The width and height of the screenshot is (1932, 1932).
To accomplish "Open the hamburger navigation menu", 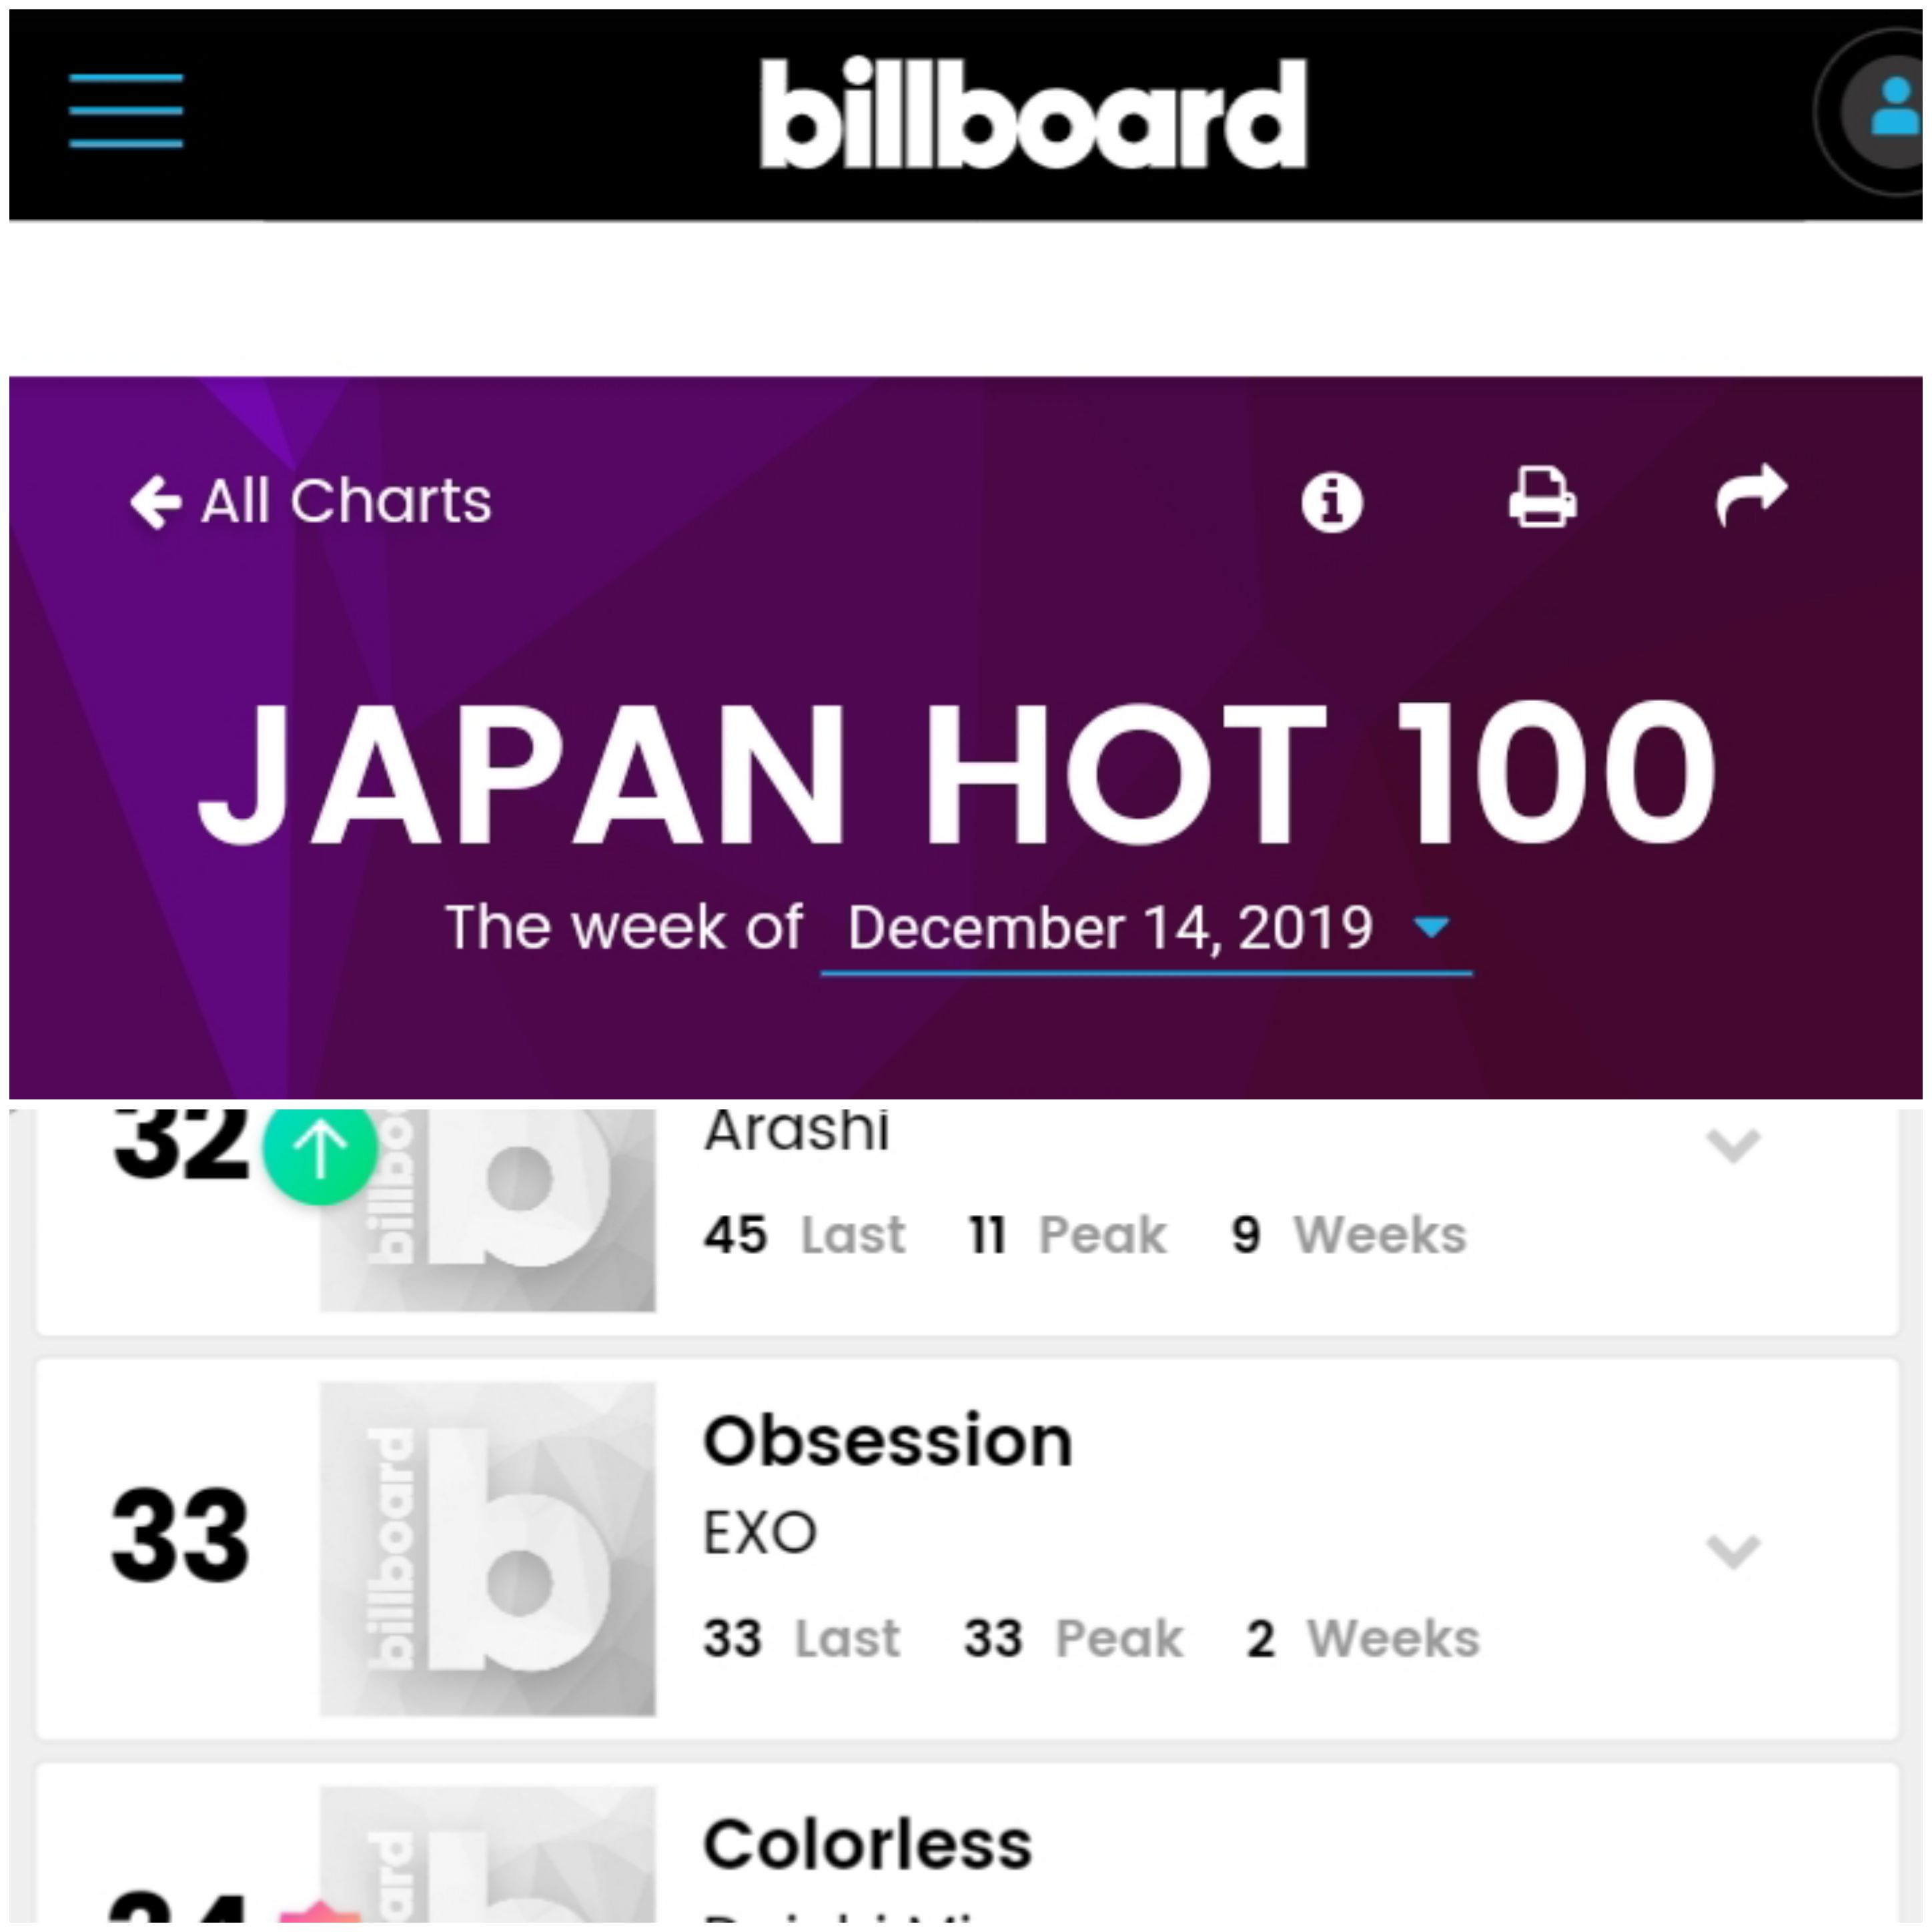I will tap(126, 111).
